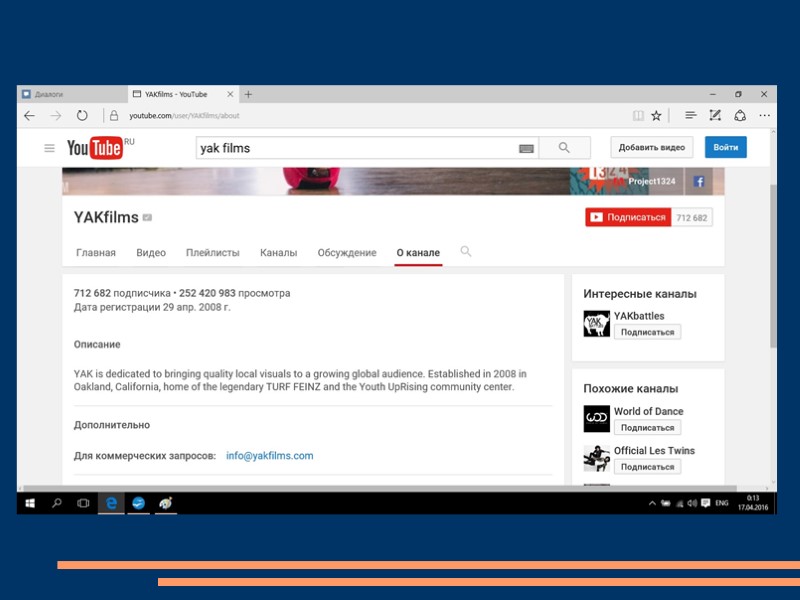The height and width of the screenshot is (600, 800).
Task: Click the ENG language indicator
Action: 721,504
